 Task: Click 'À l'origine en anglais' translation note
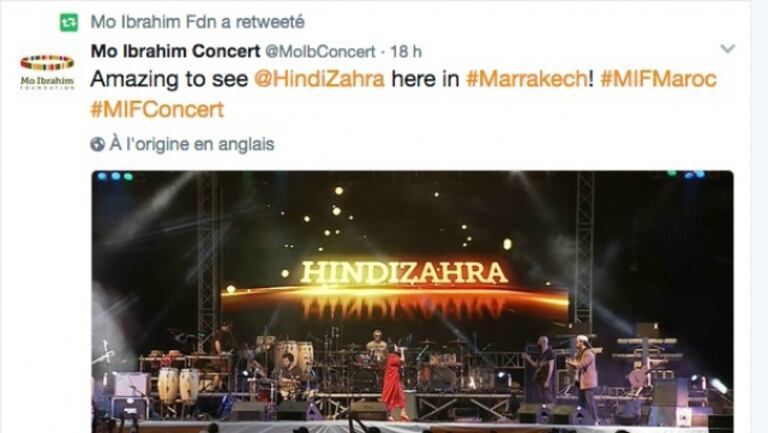pyautogui.click(x=192, y=144)
